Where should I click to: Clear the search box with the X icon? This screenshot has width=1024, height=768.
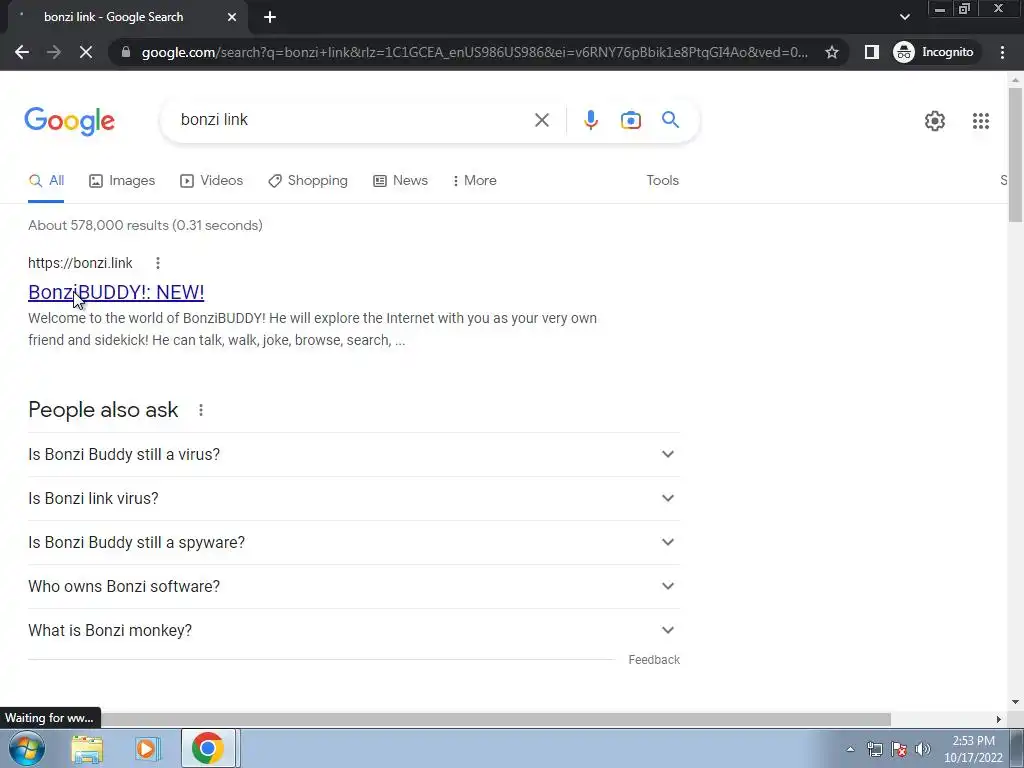click(x=541, y=120)
